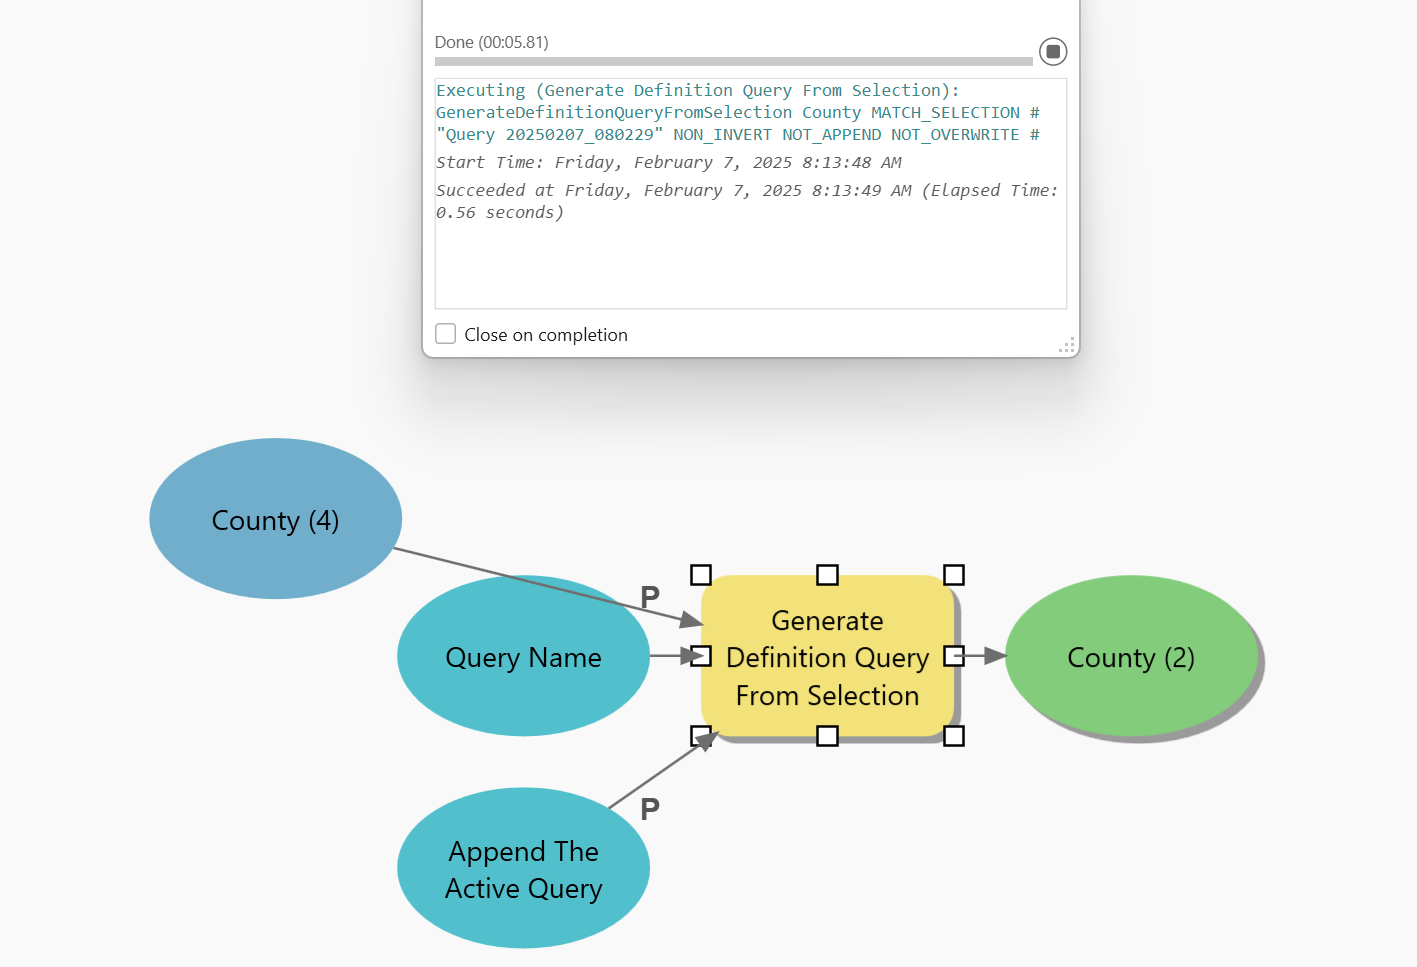Select the Query Name parameter bubble
This screenshot has width=1417, height=967.
pos(523,657)
